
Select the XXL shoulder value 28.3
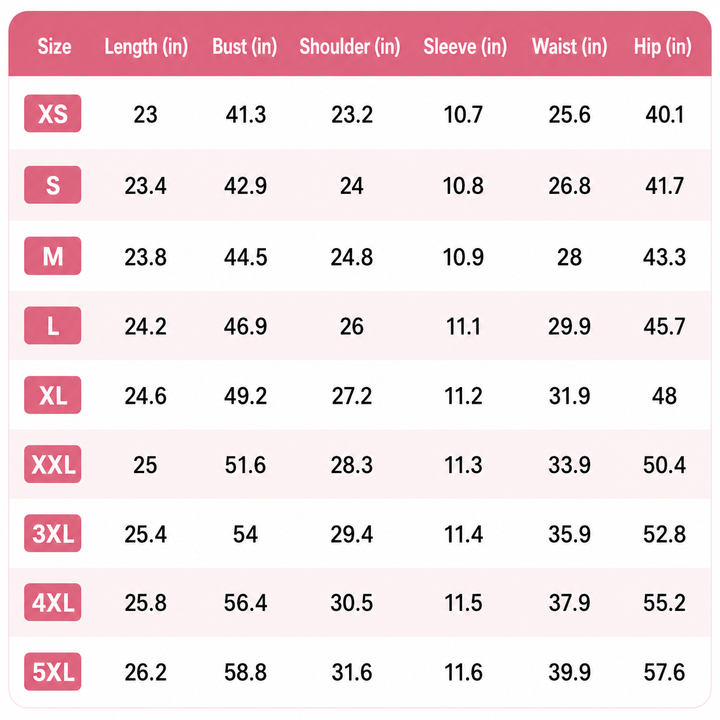coord(352,465)
